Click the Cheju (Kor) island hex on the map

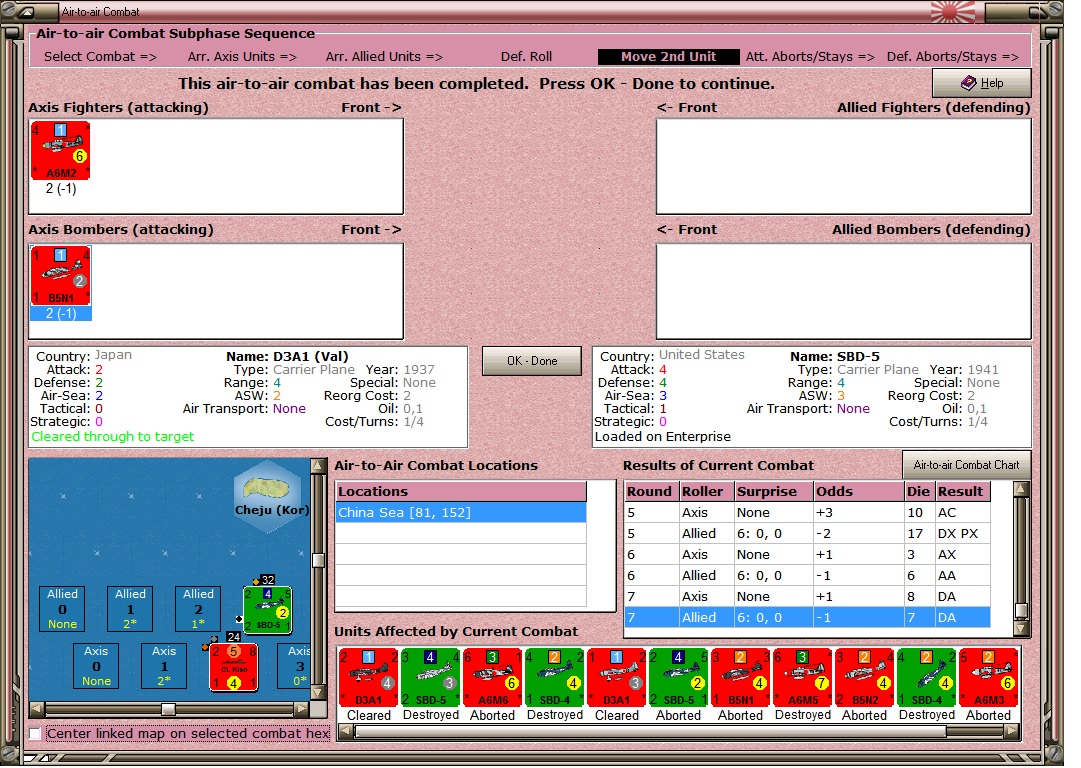(269, 496)
